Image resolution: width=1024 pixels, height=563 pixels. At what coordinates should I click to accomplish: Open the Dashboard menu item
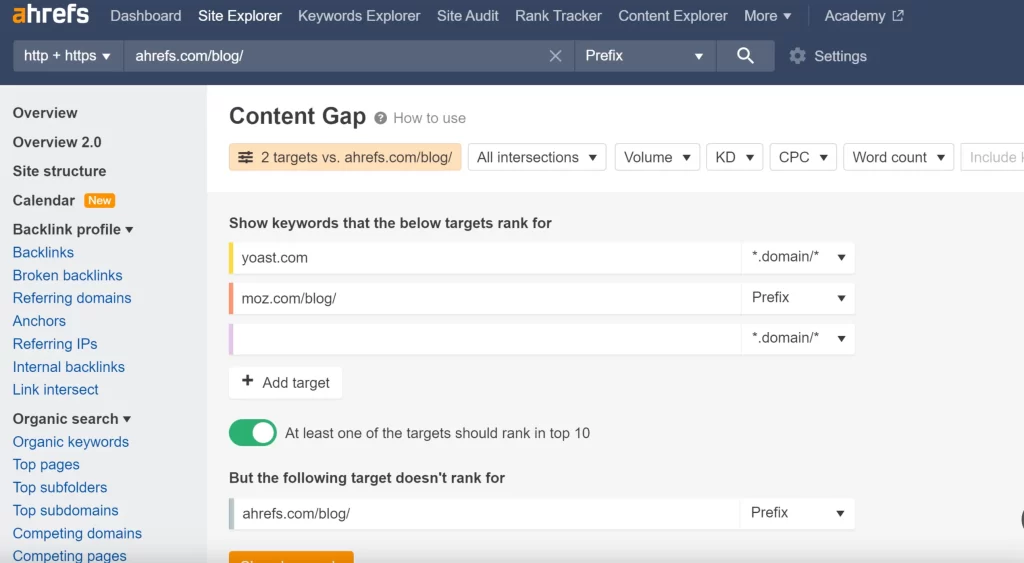146,16
